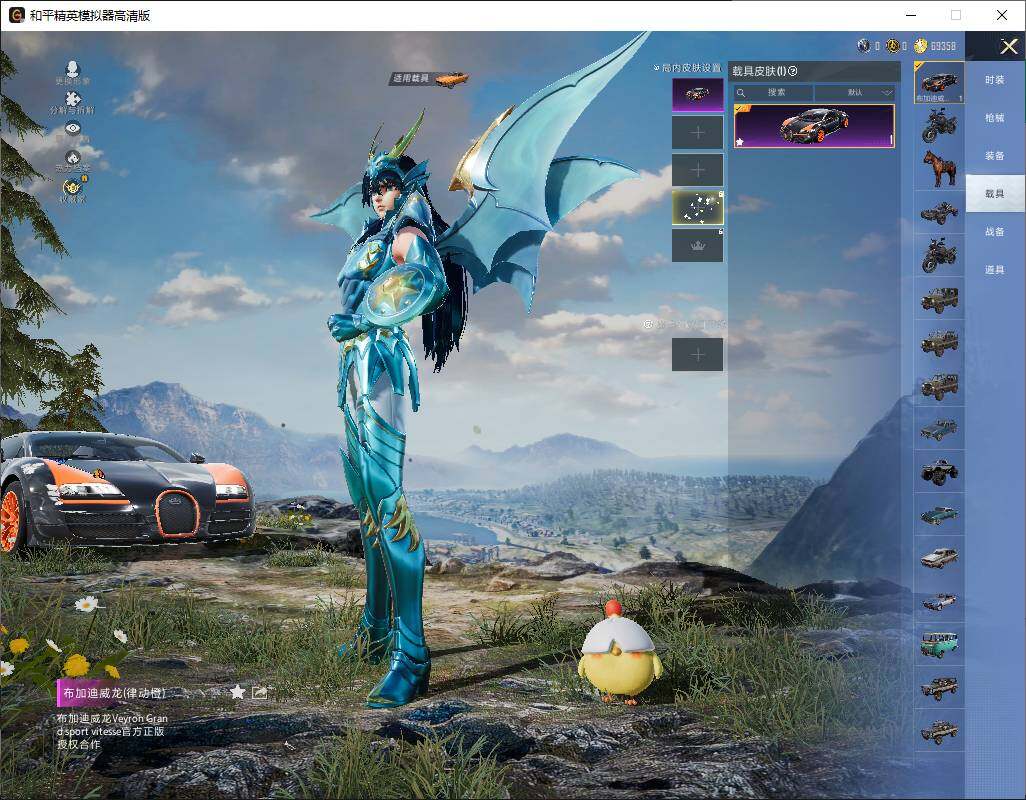This screenshot has height=800, width=1026.
Task: Select the purple Bugatti skin card
Action: point(814,125)
